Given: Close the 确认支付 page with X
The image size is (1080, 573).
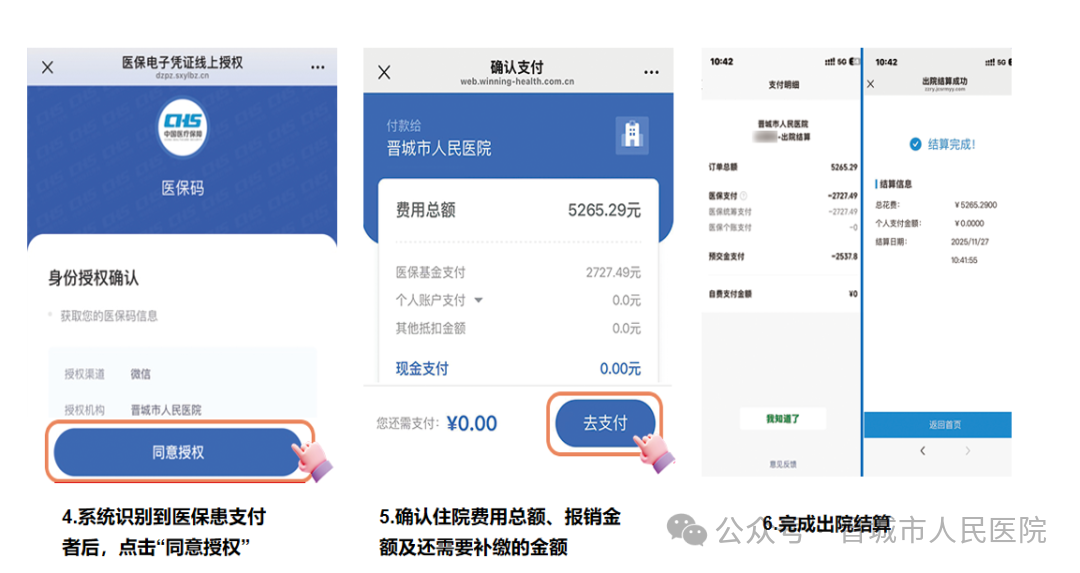Looking at the screenshot, I should coord(384,72).
